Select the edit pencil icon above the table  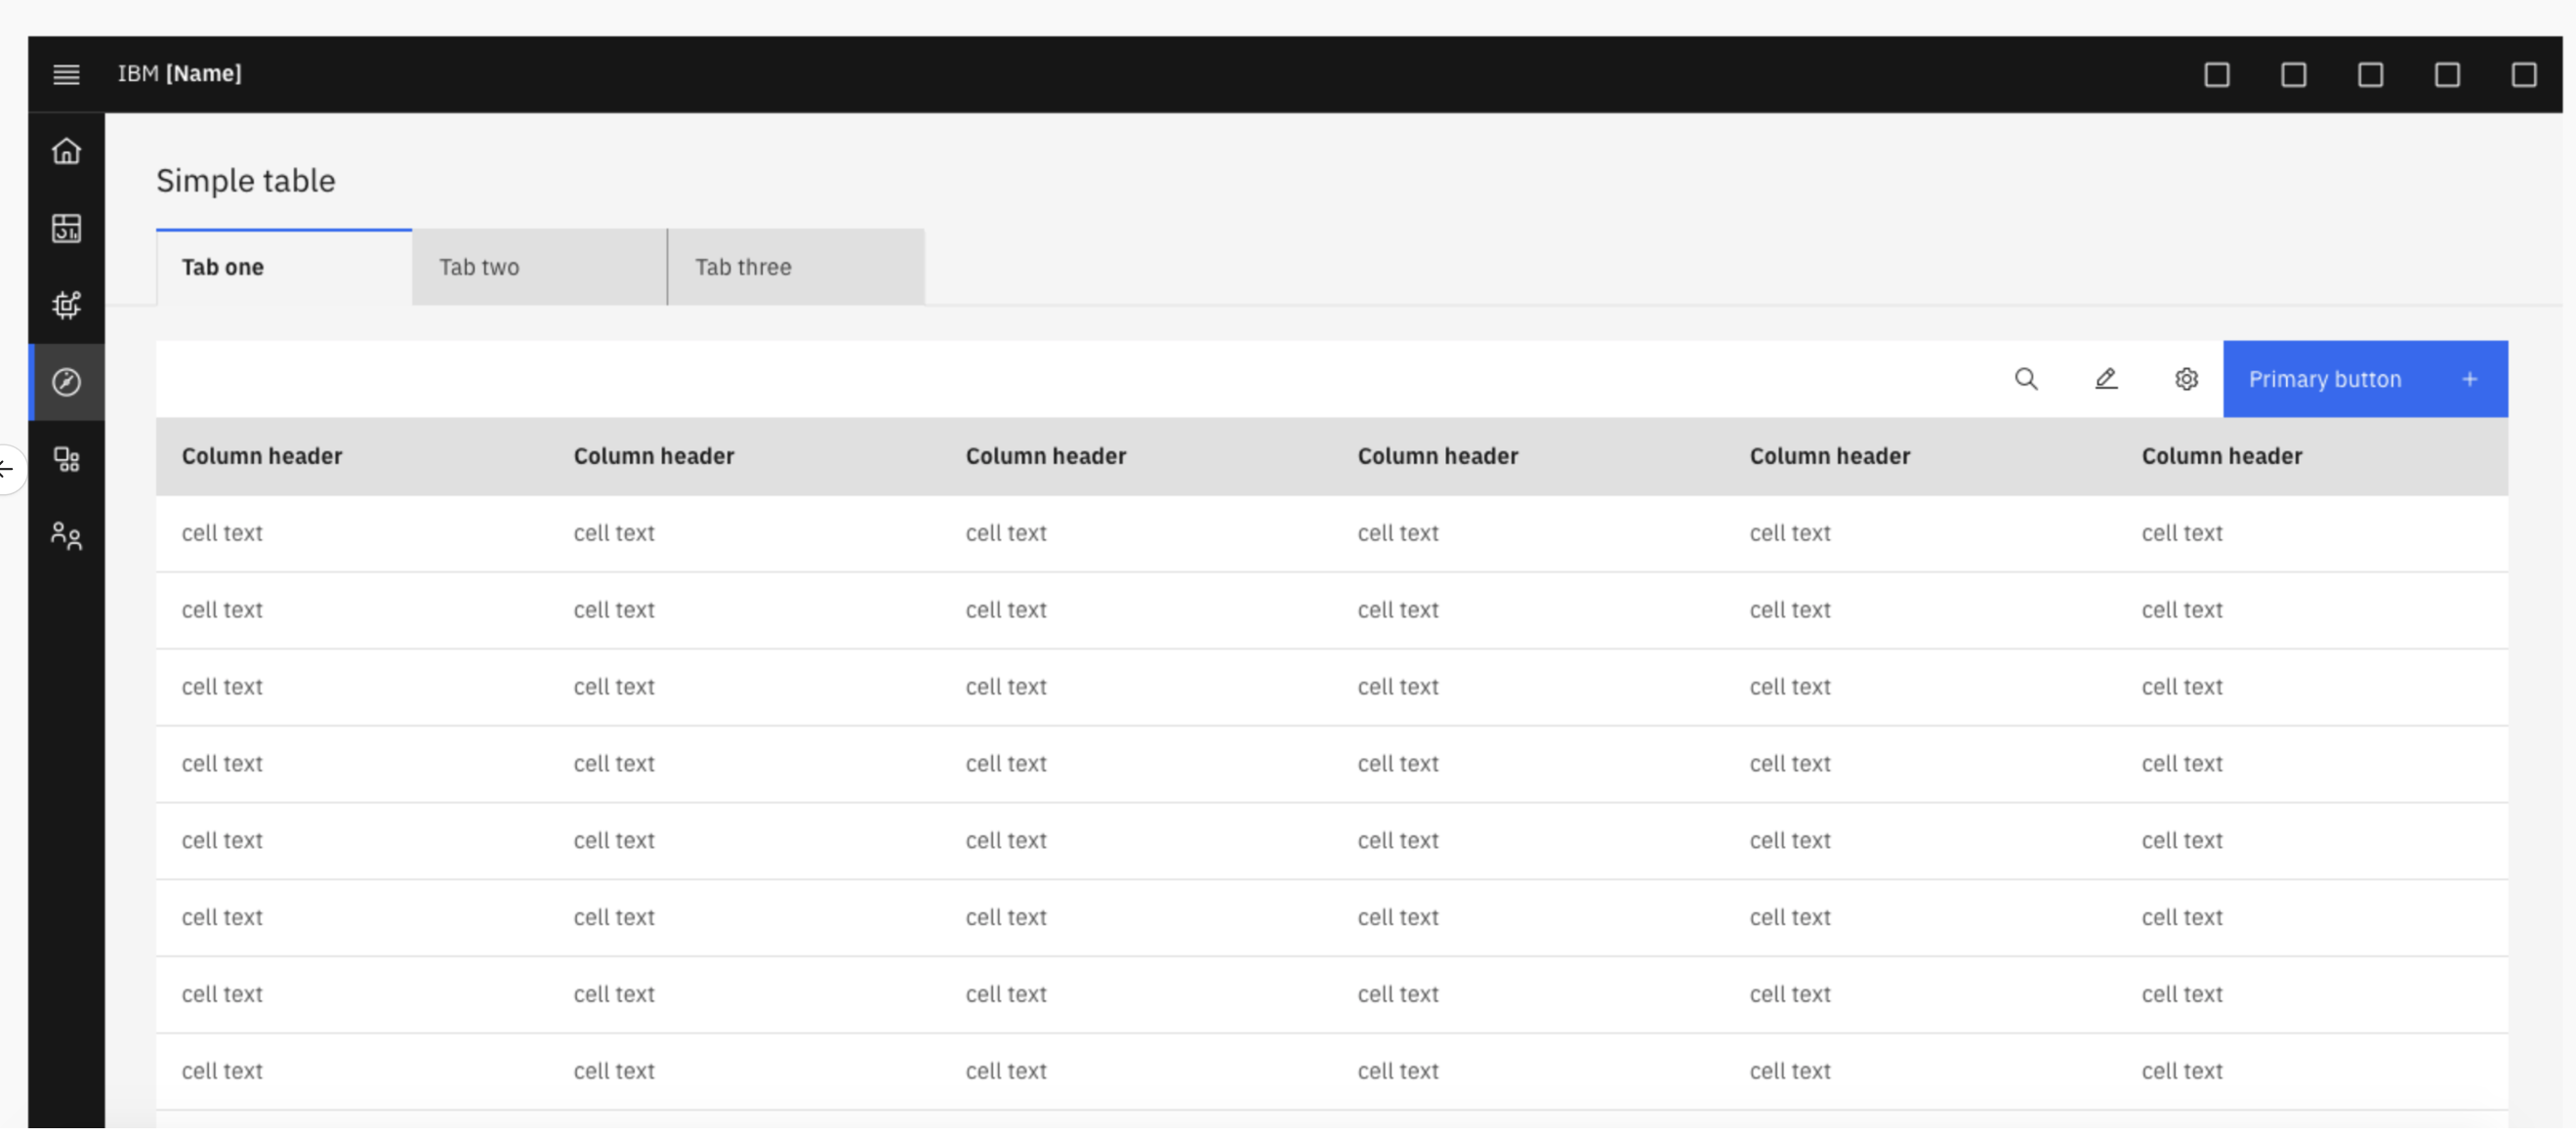(x=2106, y=379)
